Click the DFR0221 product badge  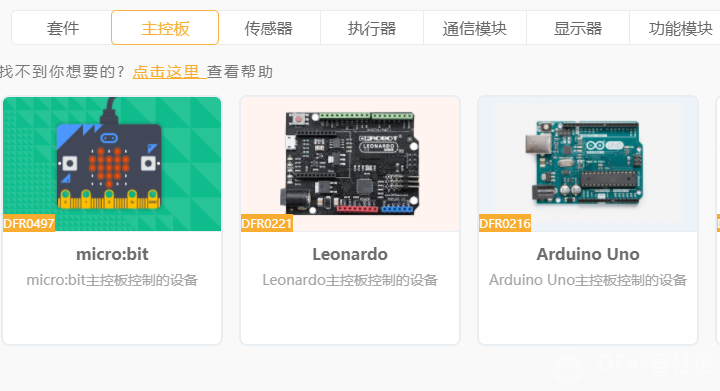pos(267,223)
